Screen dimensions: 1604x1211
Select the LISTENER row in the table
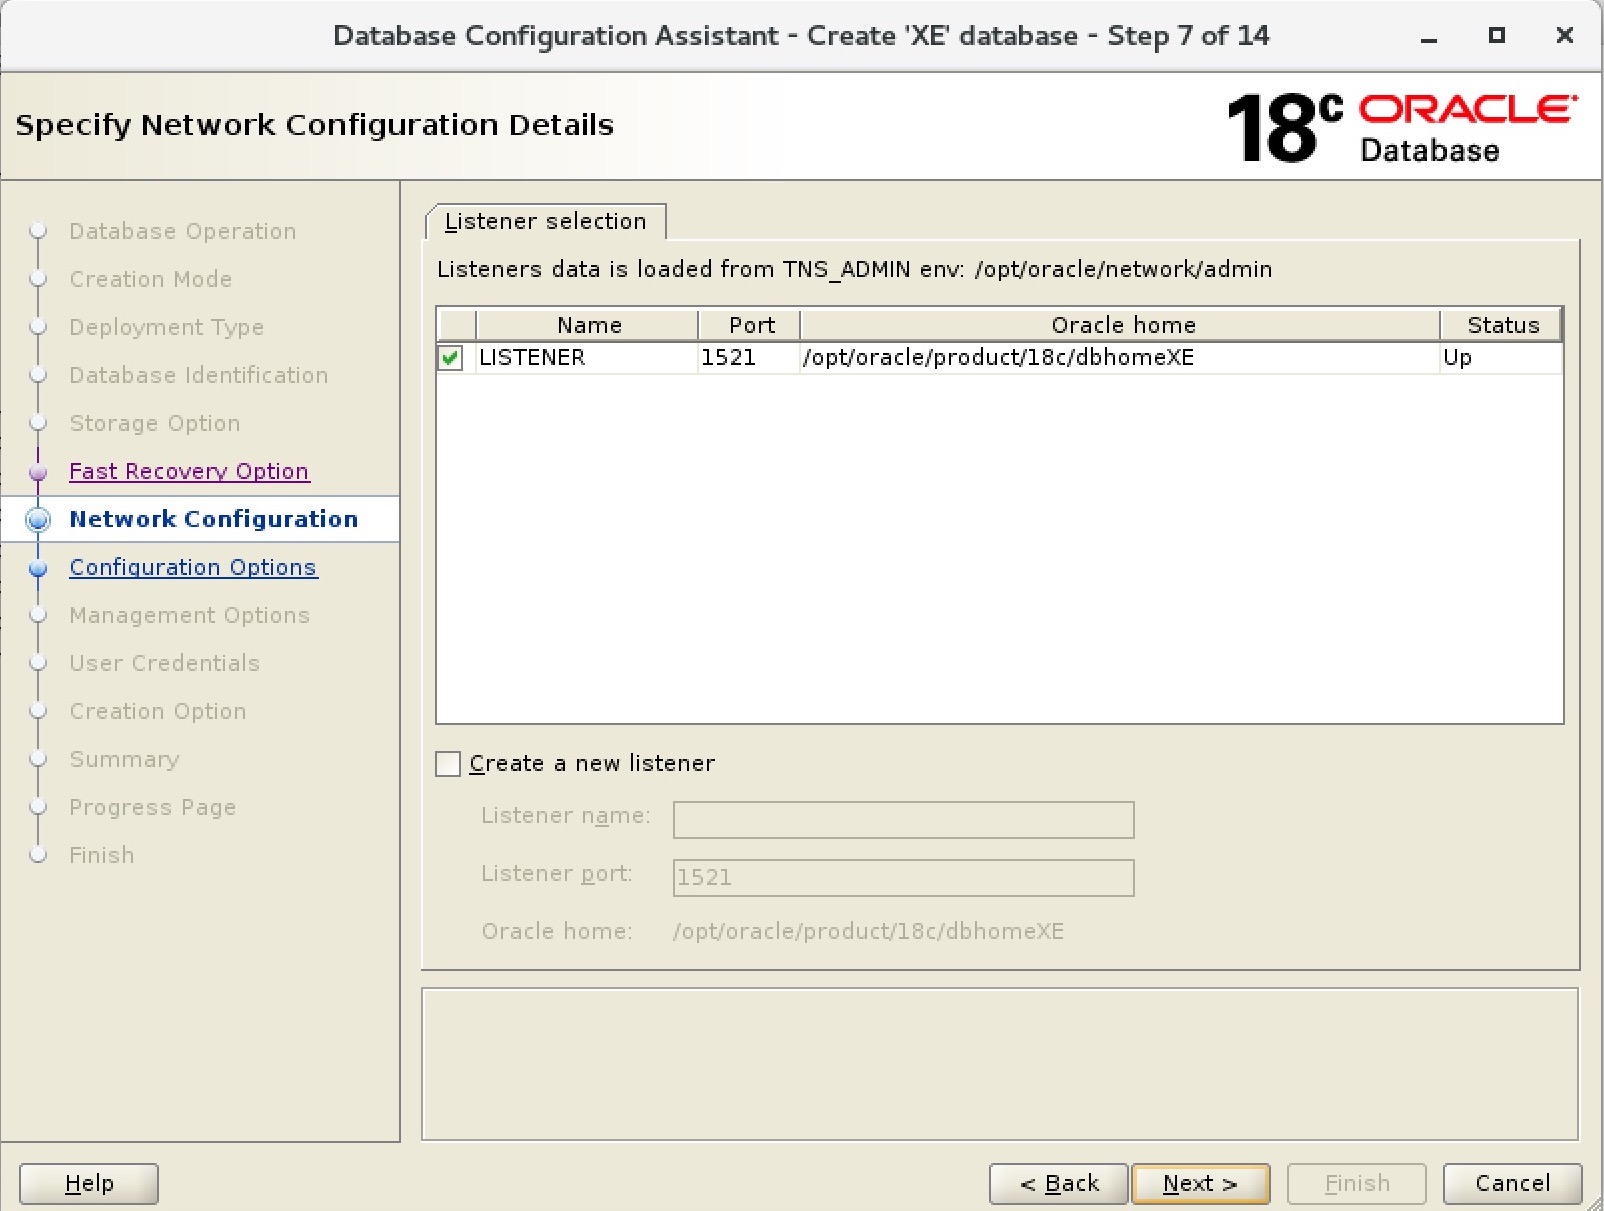pos(900,357)
